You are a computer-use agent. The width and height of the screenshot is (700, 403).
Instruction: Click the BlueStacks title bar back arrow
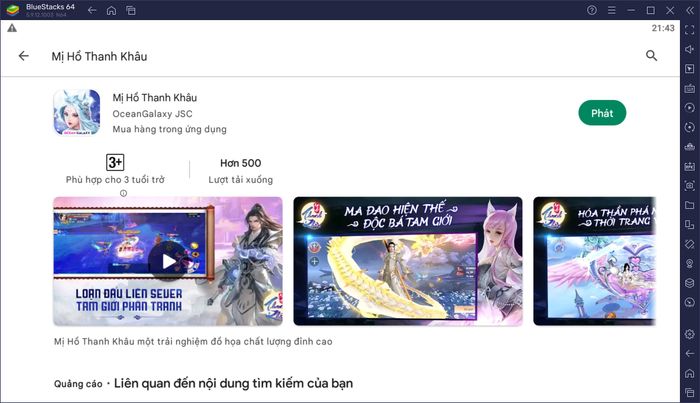coord(92,10)
